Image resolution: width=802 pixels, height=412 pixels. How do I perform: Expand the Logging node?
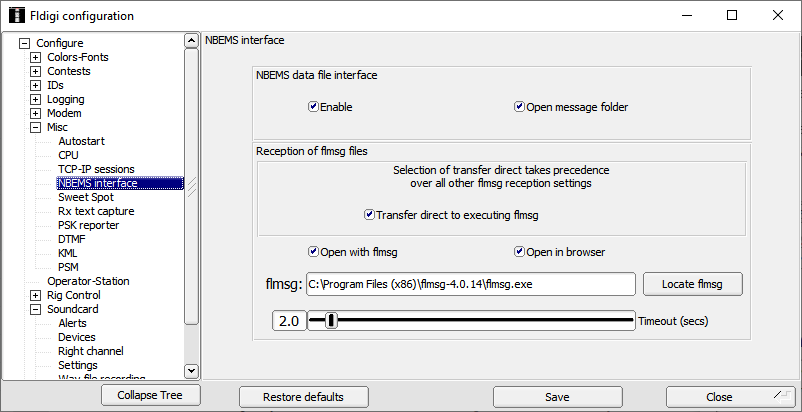35,99
